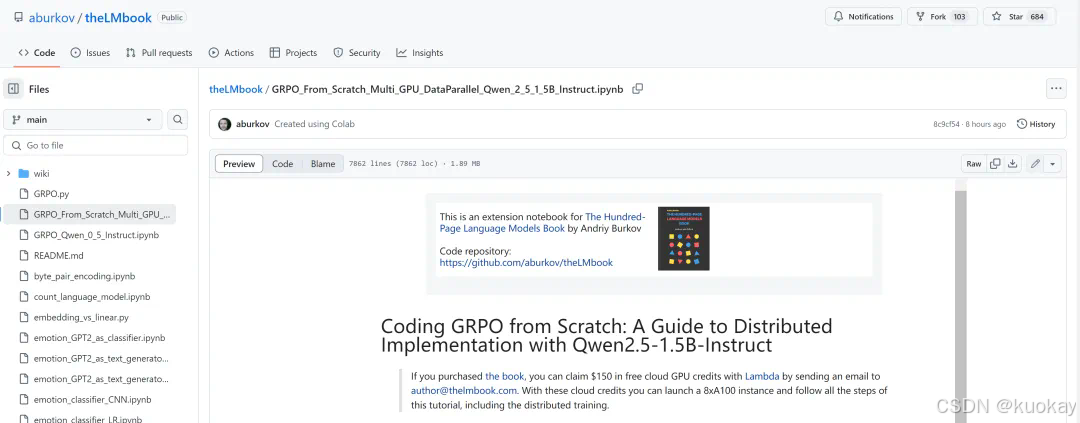The width and height of the screenshot is (1080, 423).
Task: Fork the repository
Action: click(x=942, y=17)
